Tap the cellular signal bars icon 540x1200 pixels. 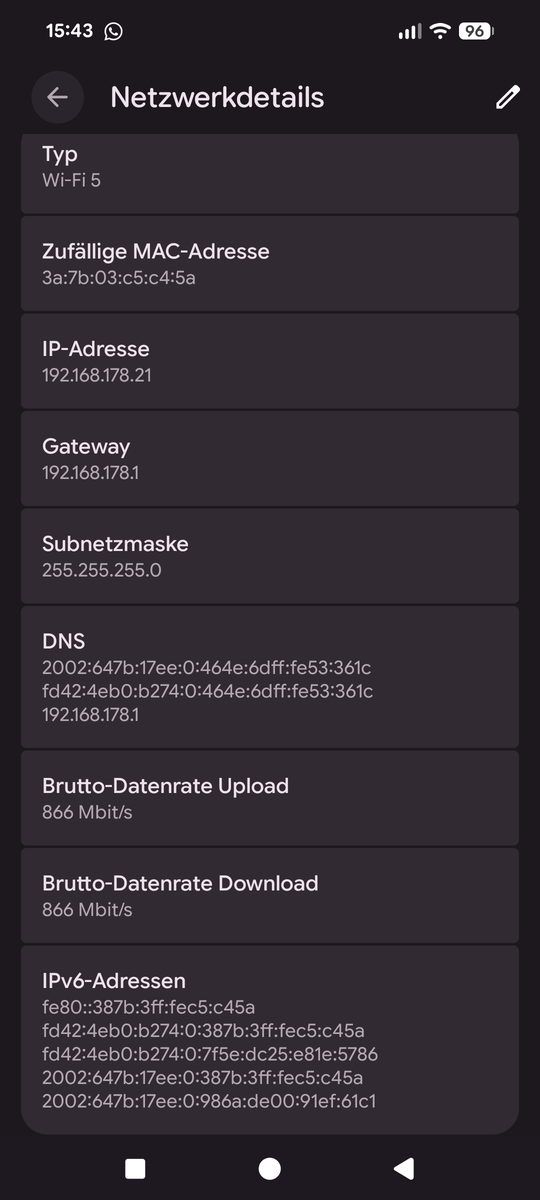point(410,31)
